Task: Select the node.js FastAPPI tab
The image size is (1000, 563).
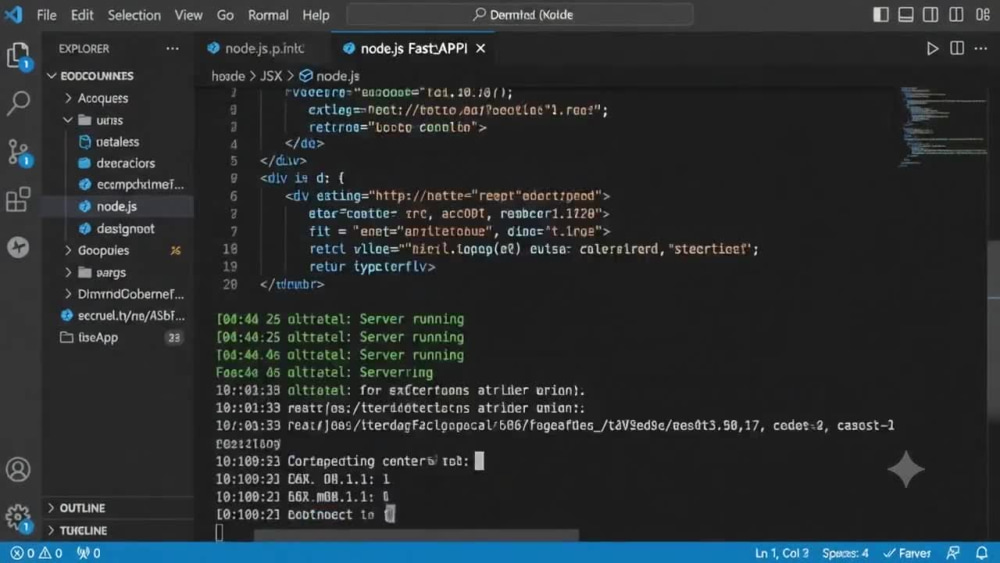Action: (x=414, y=48)
